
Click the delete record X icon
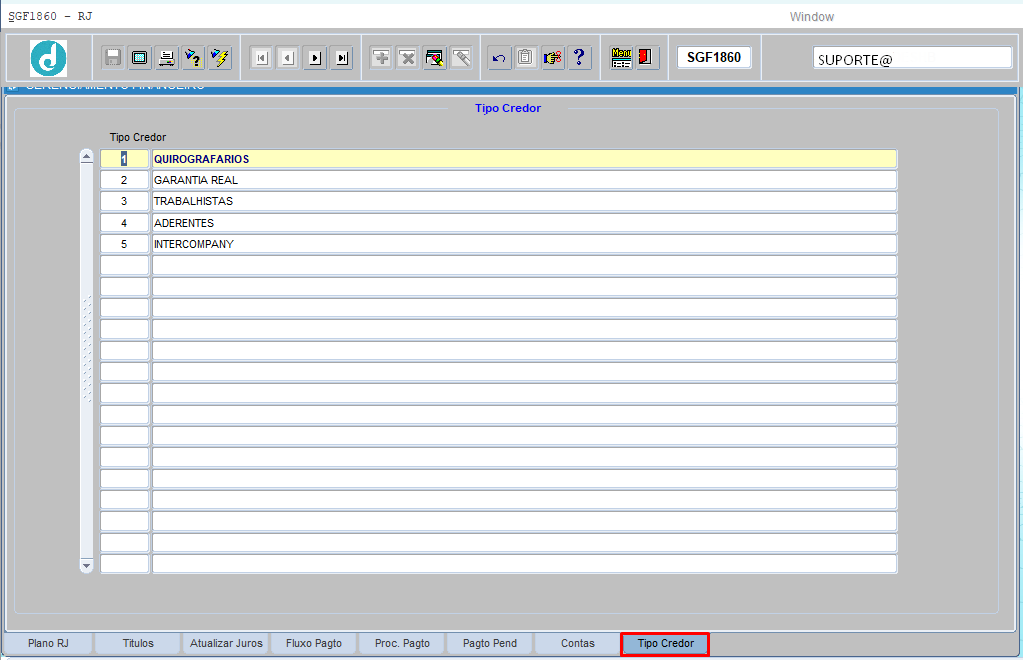[407, 58]
